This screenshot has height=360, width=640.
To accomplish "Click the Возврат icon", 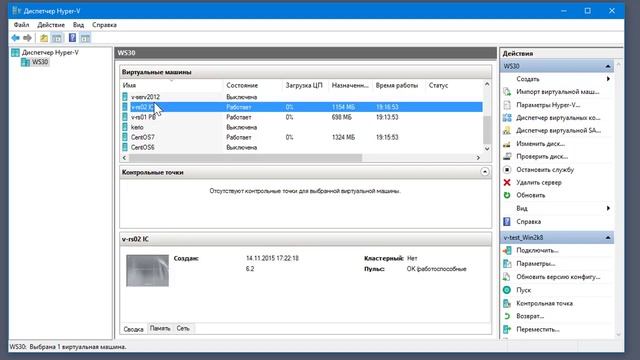I will pyautogui.click(x=507, y=316).
